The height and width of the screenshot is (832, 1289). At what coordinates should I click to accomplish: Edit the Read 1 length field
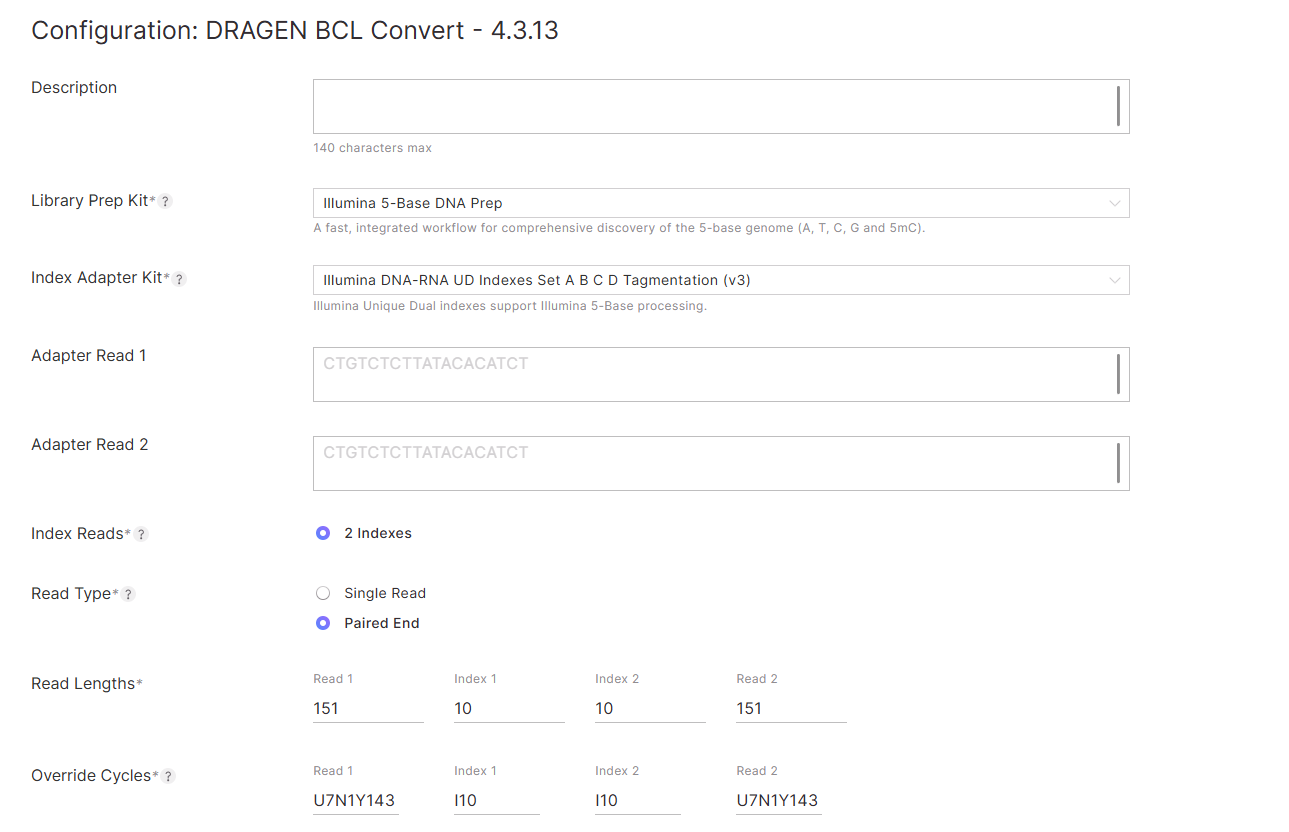(368, 708)
